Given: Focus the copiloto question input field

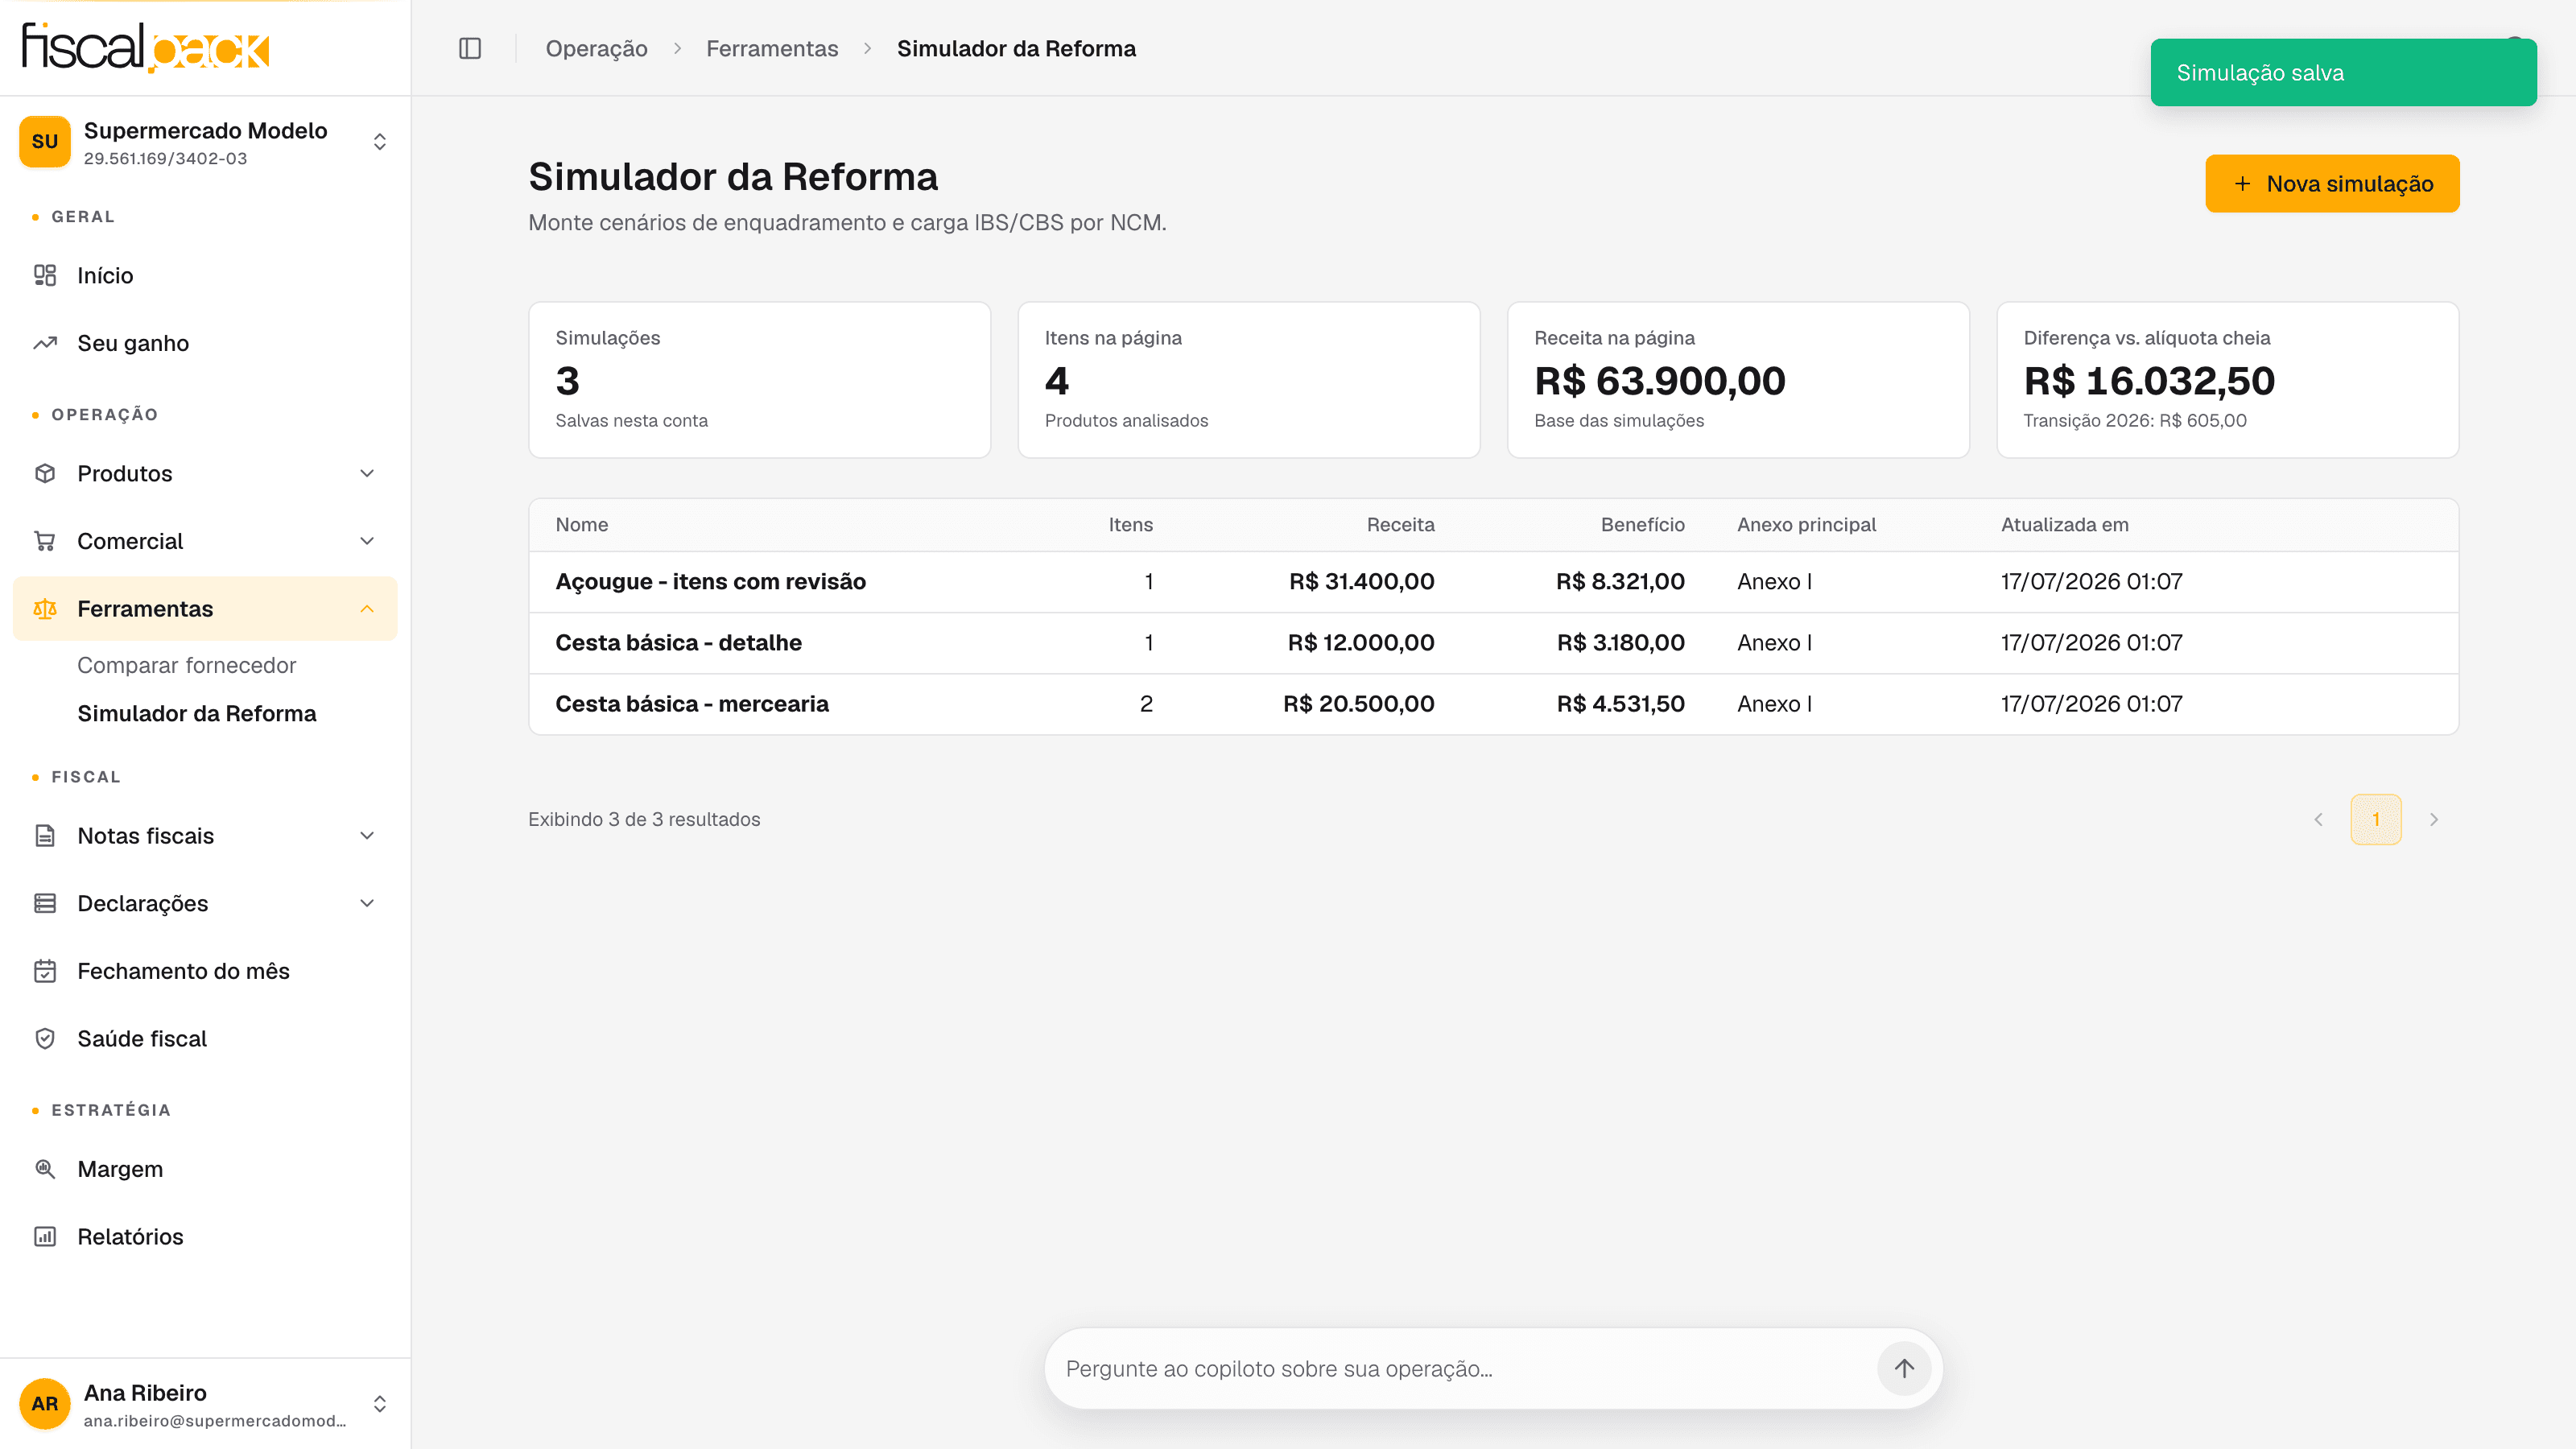Looking at the screenshot, I should point(1465,1368).
